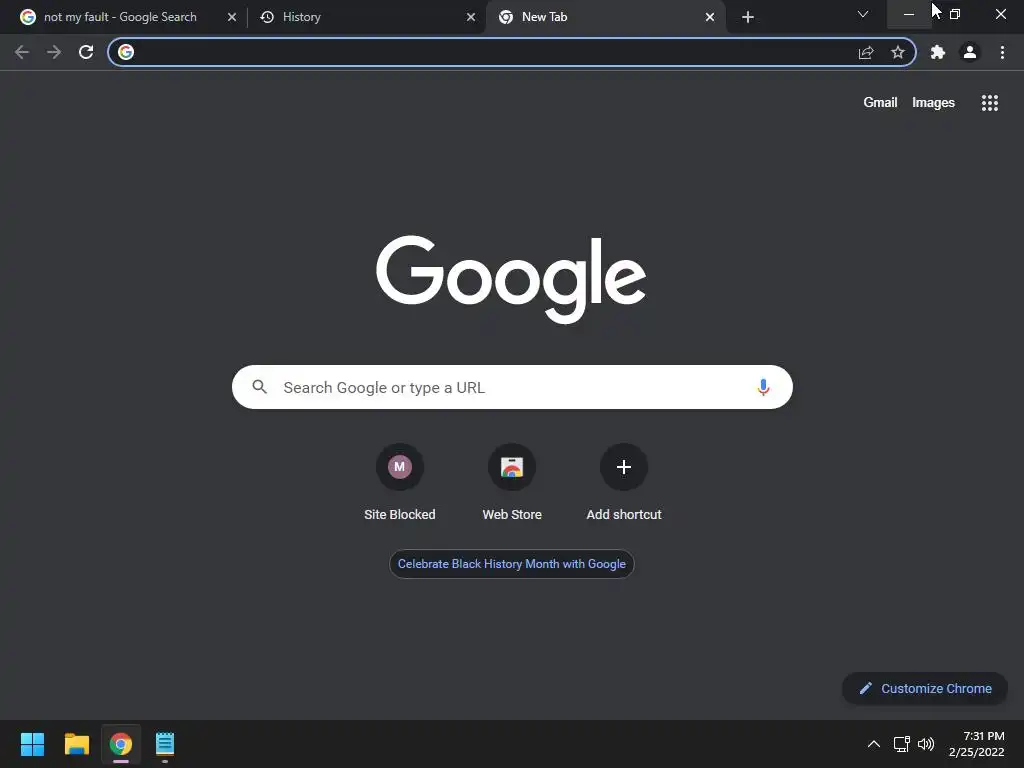Focus the Search Google or type a URL box
The height and width of the screenshot is (768, 1024).
pos(512,387)
